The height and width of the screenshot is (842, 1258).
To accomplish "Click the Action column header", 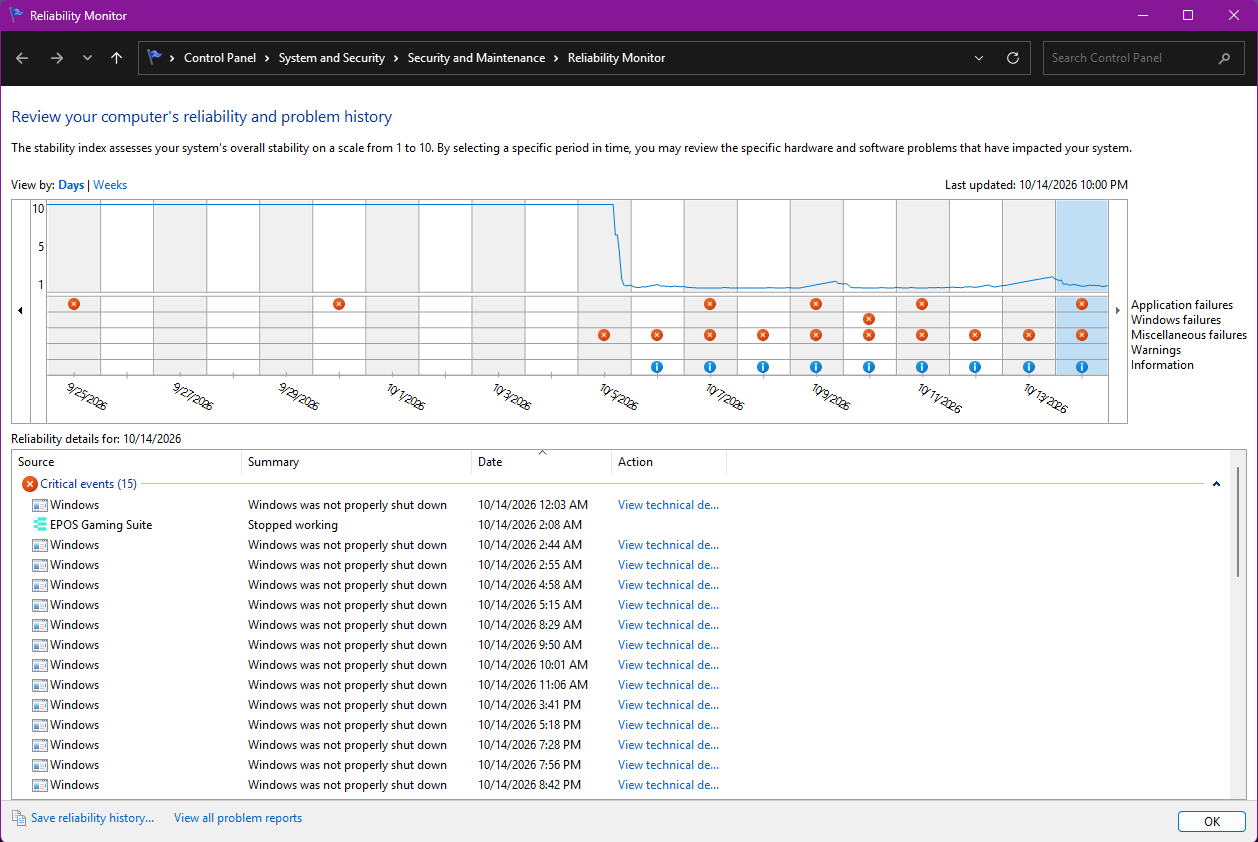I will (668, 462).
